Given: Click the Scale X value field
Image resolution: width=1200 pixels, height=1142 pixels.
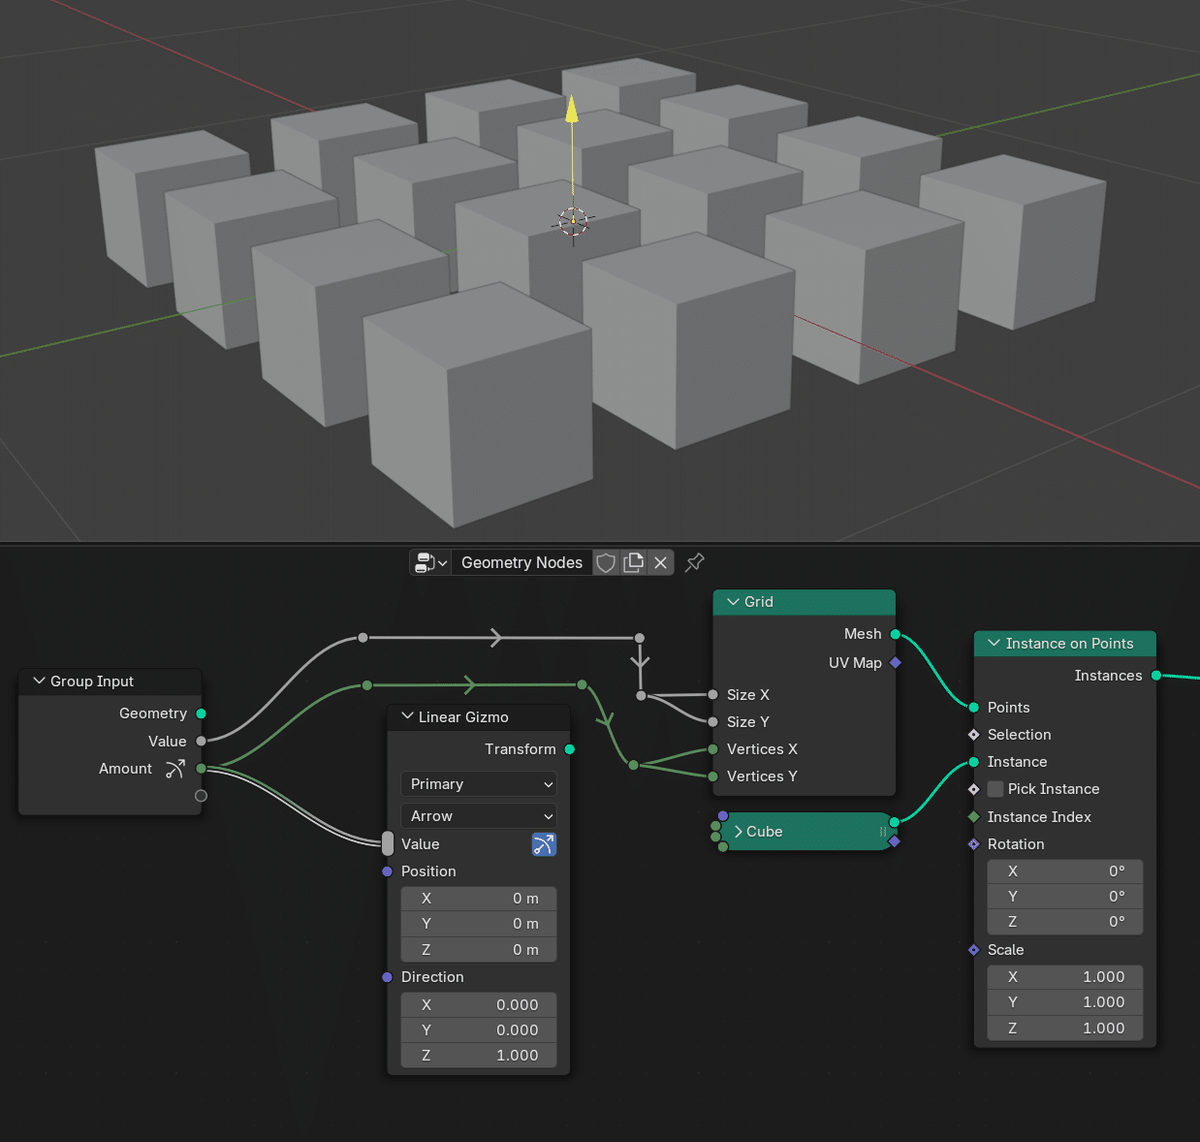Looking at the screenshot, I should click(x=1064, y=977).
